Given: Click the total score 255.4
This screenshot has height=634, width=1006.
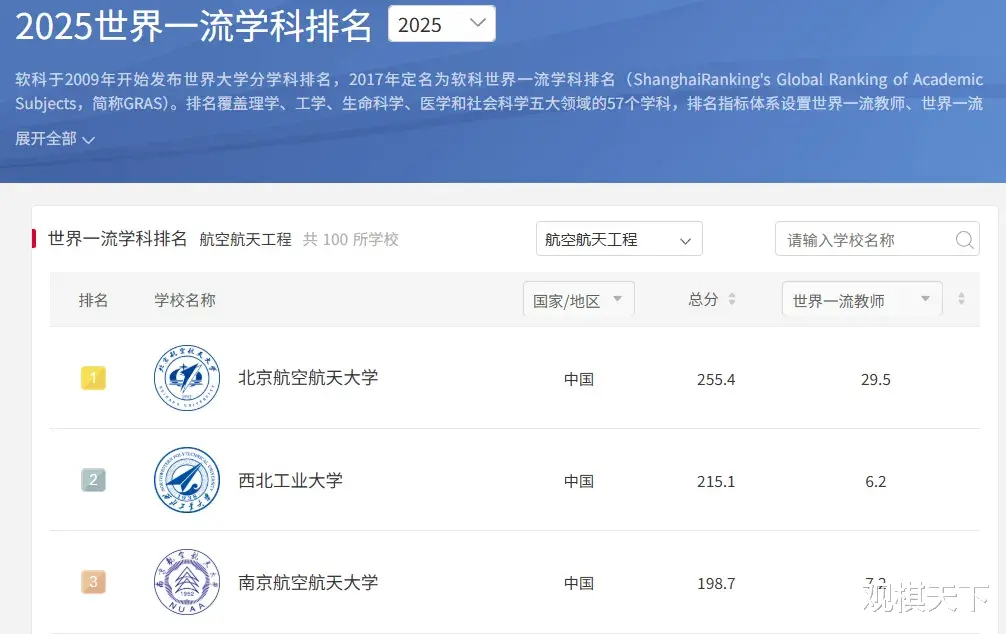Looking at the screenshot, I should pyautogui.click(x=716, y=379).
